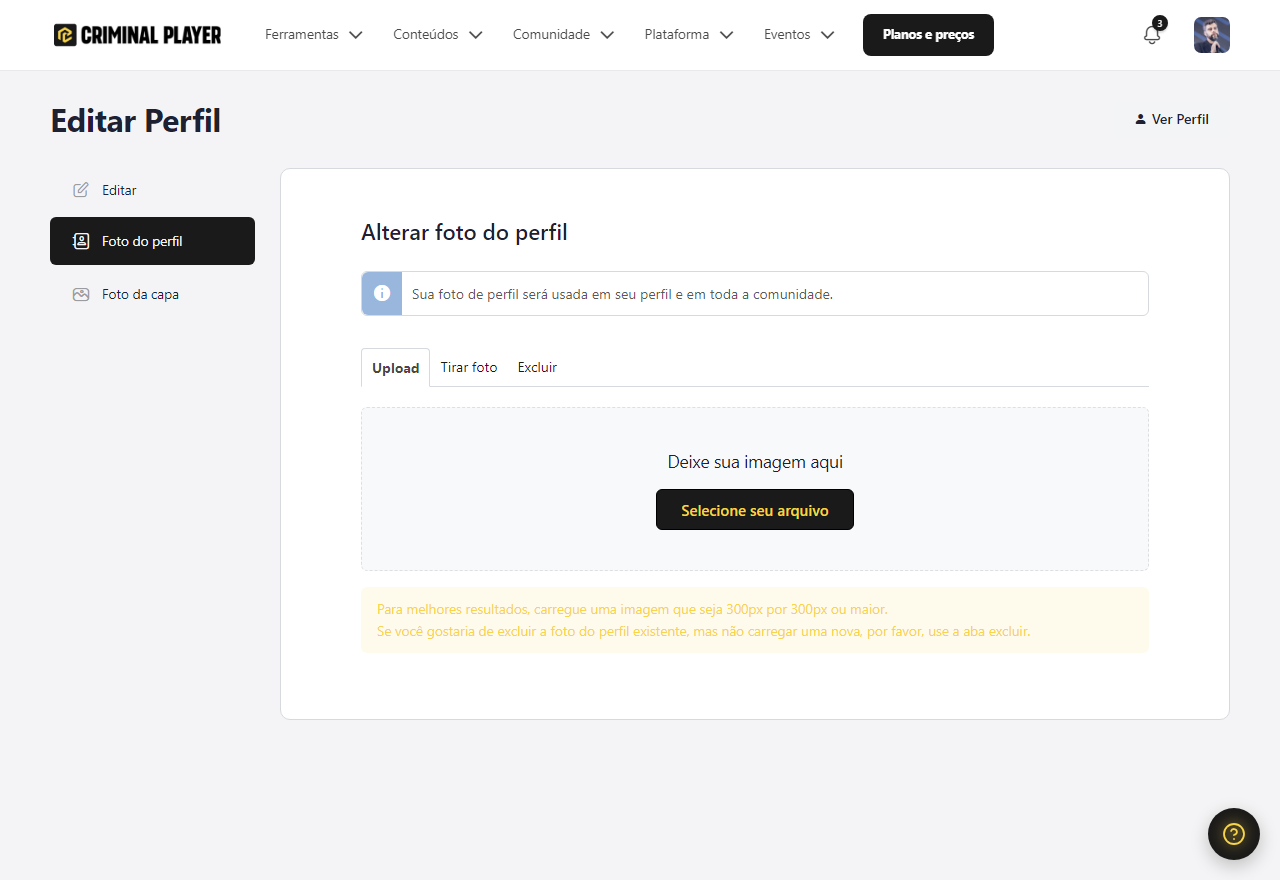This screenshot has height=880, width=1280.
Task: Click the person icon beside Ver Perfil
Action: click(x=1140, y=119)
